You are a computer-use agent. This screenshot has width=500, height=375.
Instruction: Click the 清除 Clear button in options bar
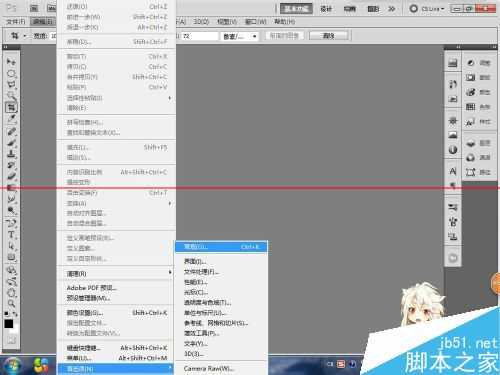329,36
